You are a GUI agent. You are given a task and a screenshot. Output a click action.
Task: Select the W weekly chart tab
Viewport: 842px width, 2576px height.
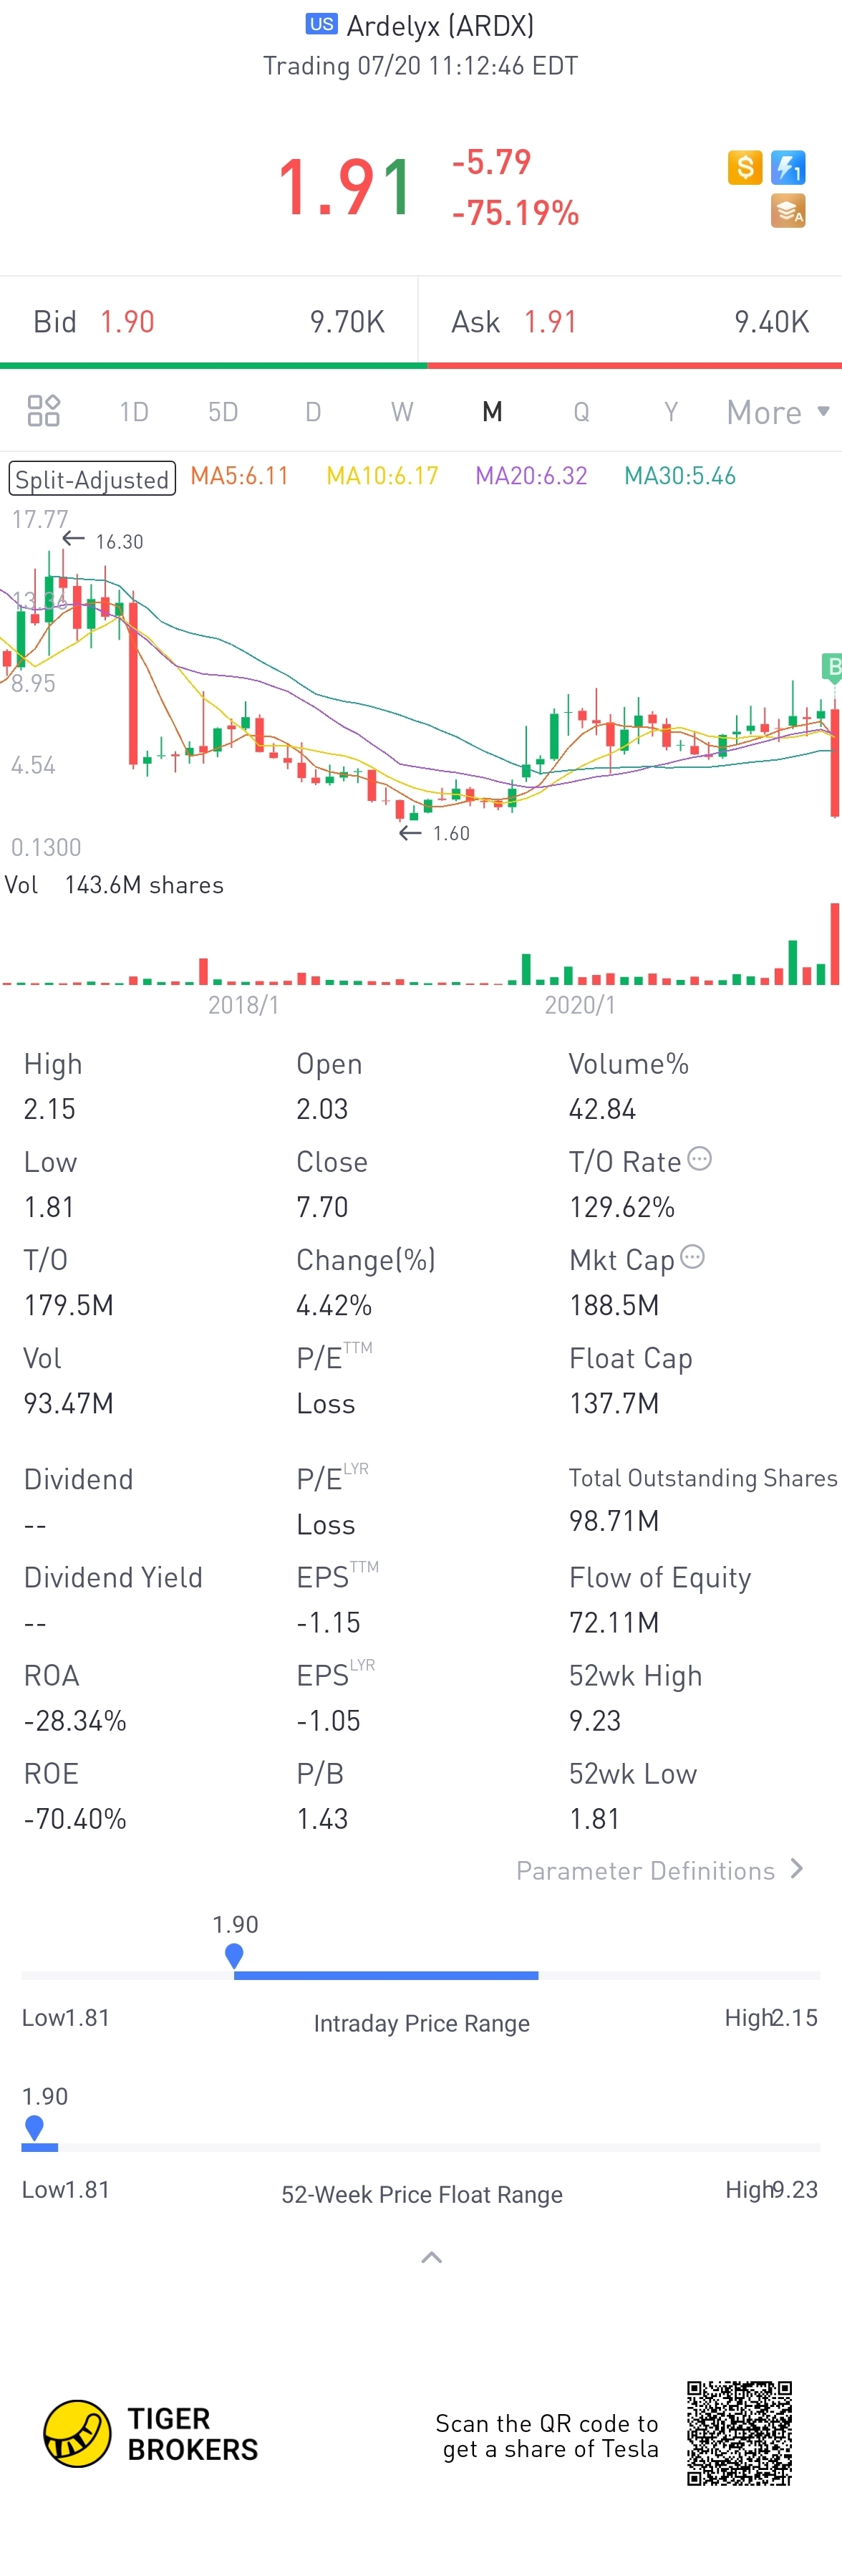coord(401,412)
